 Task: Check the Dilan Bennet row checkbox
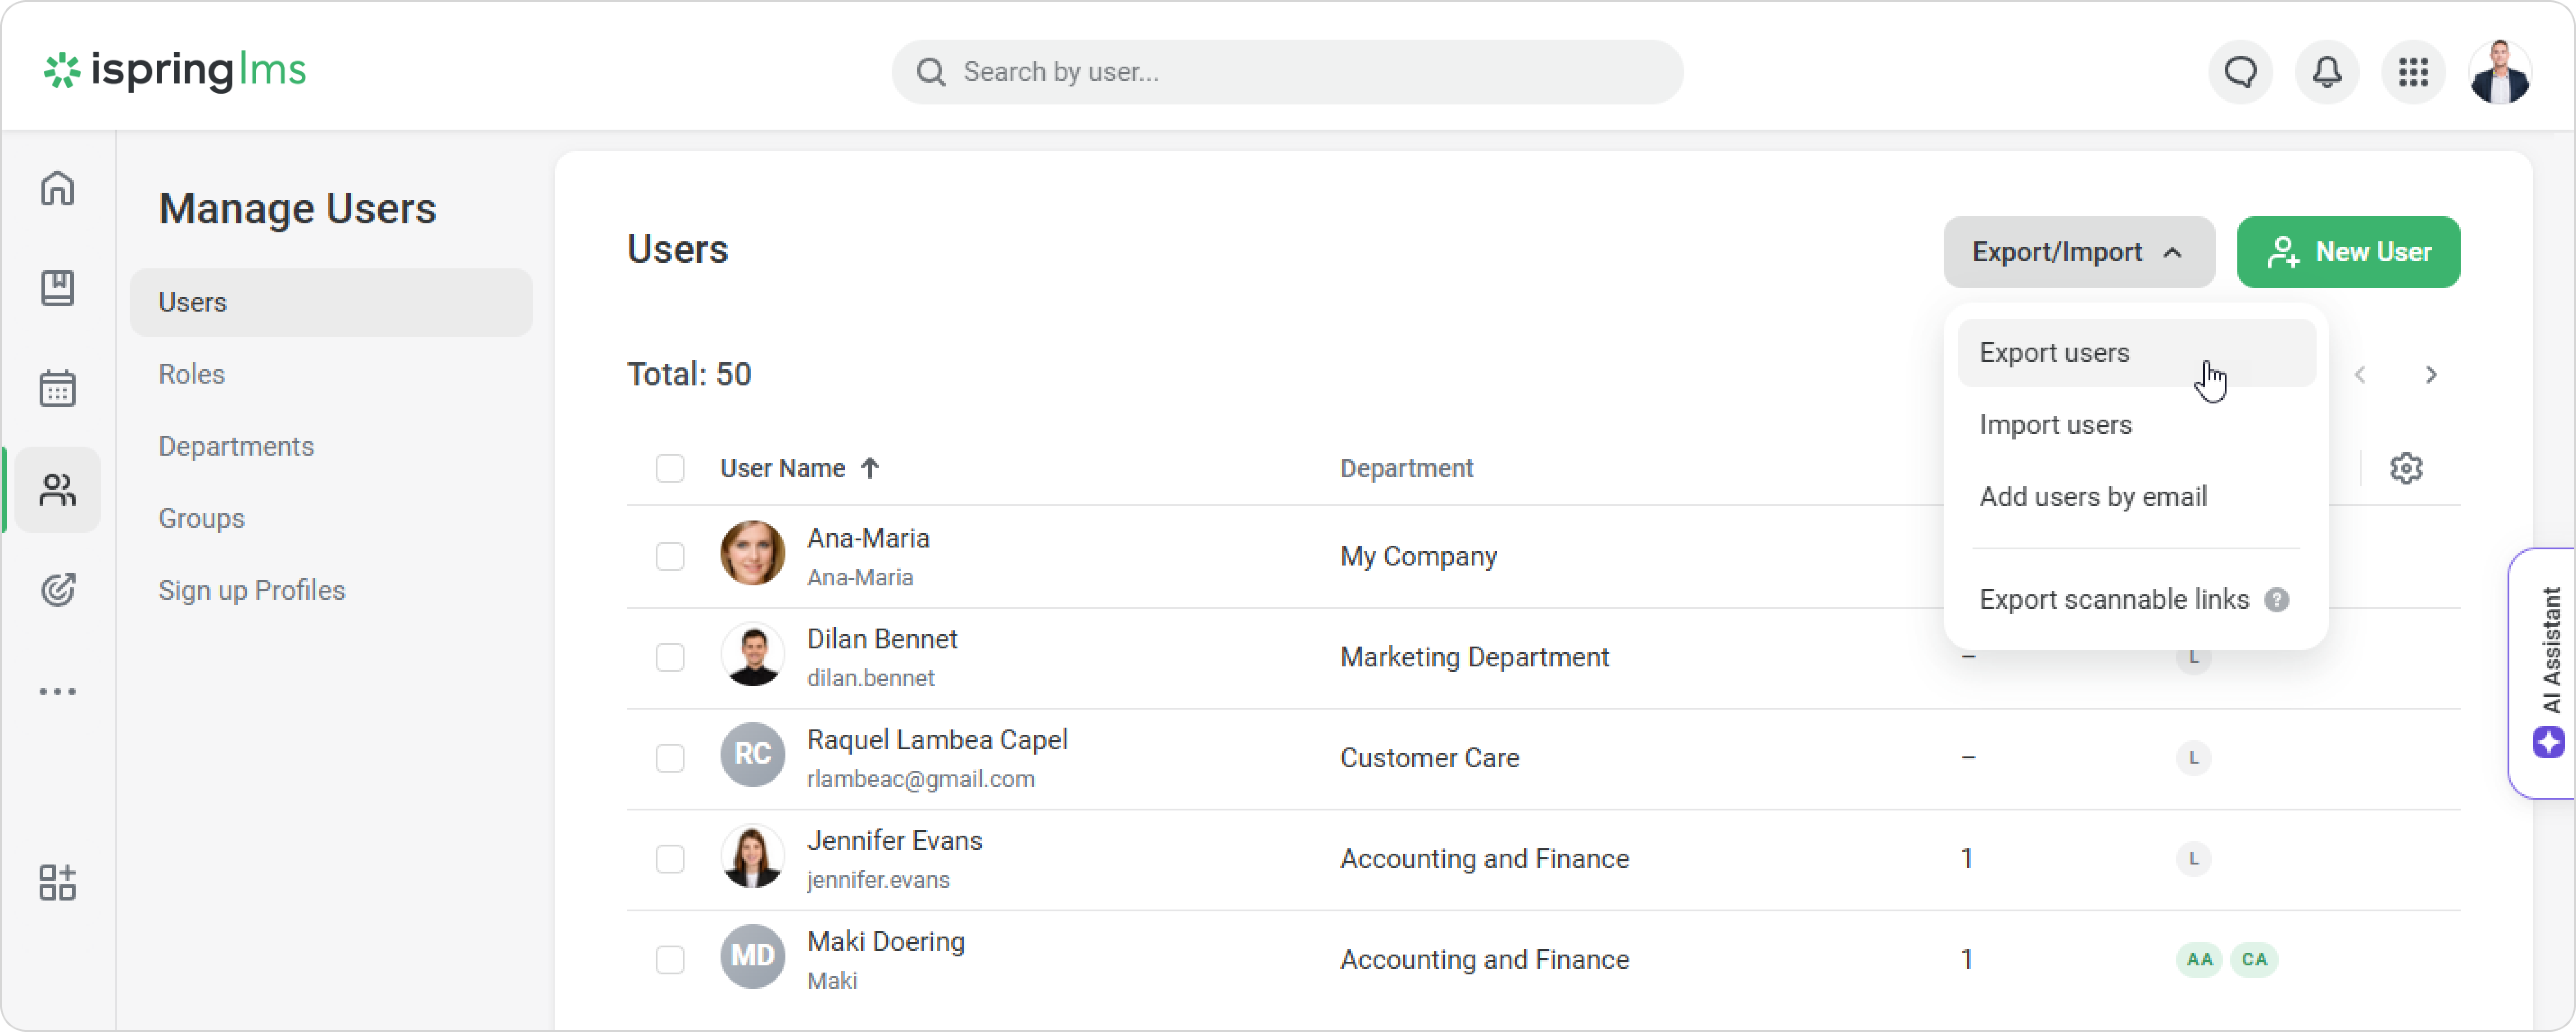click(x=669, y=657)
